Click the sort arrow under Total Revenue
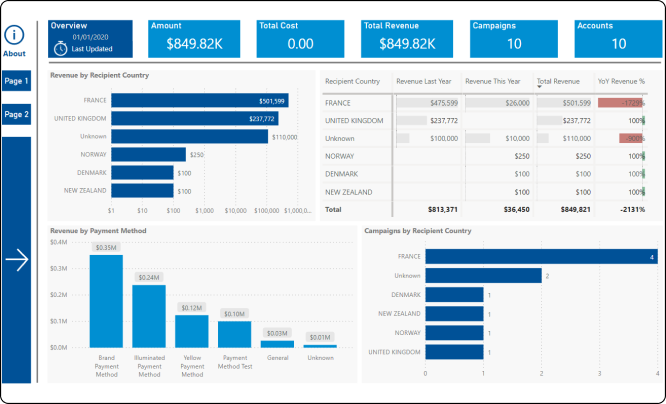The image size is (666, 404). (541, 87)
